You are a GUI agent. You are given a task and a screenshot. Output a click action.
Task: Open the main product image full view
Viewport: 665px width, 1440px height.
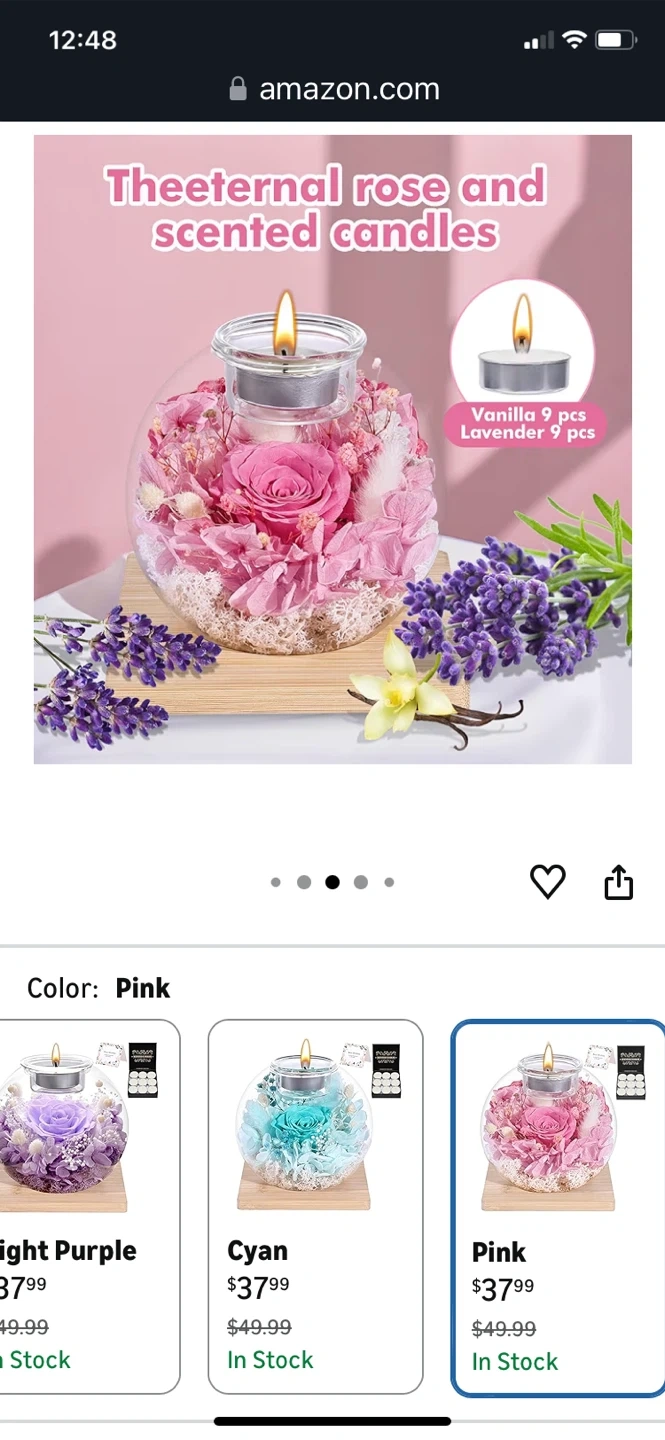tap(333, 450)
